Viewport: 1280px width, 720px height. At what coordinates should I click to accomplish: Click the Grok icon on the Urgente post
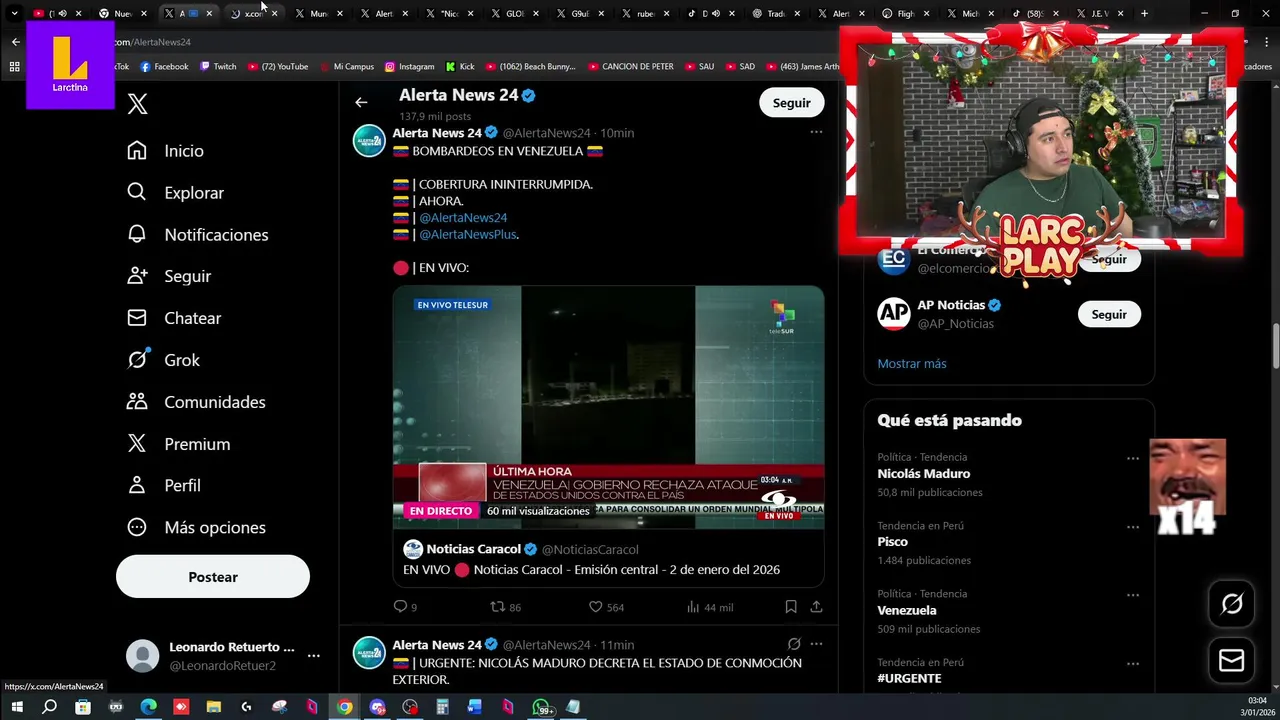point(794,644)
